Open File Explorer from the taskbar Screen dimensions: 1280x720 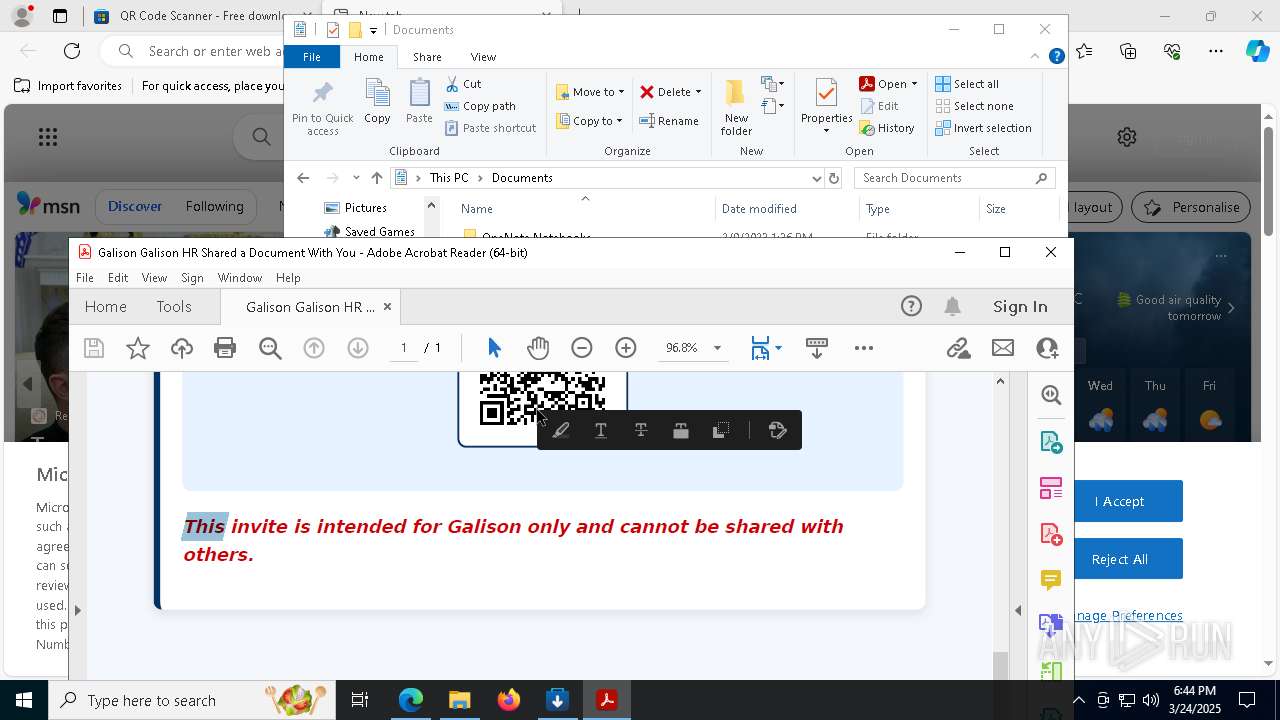459,700
